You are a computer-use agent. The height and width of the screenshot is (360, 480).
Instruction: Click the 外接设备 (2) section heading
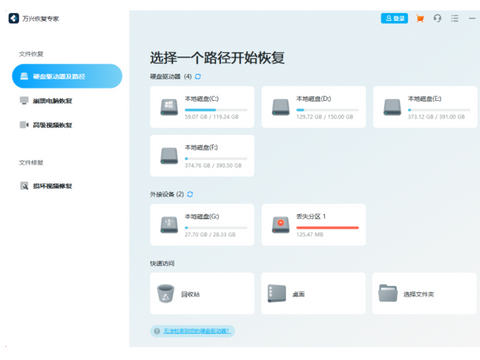pyautogui.click(x=167, y=194)
